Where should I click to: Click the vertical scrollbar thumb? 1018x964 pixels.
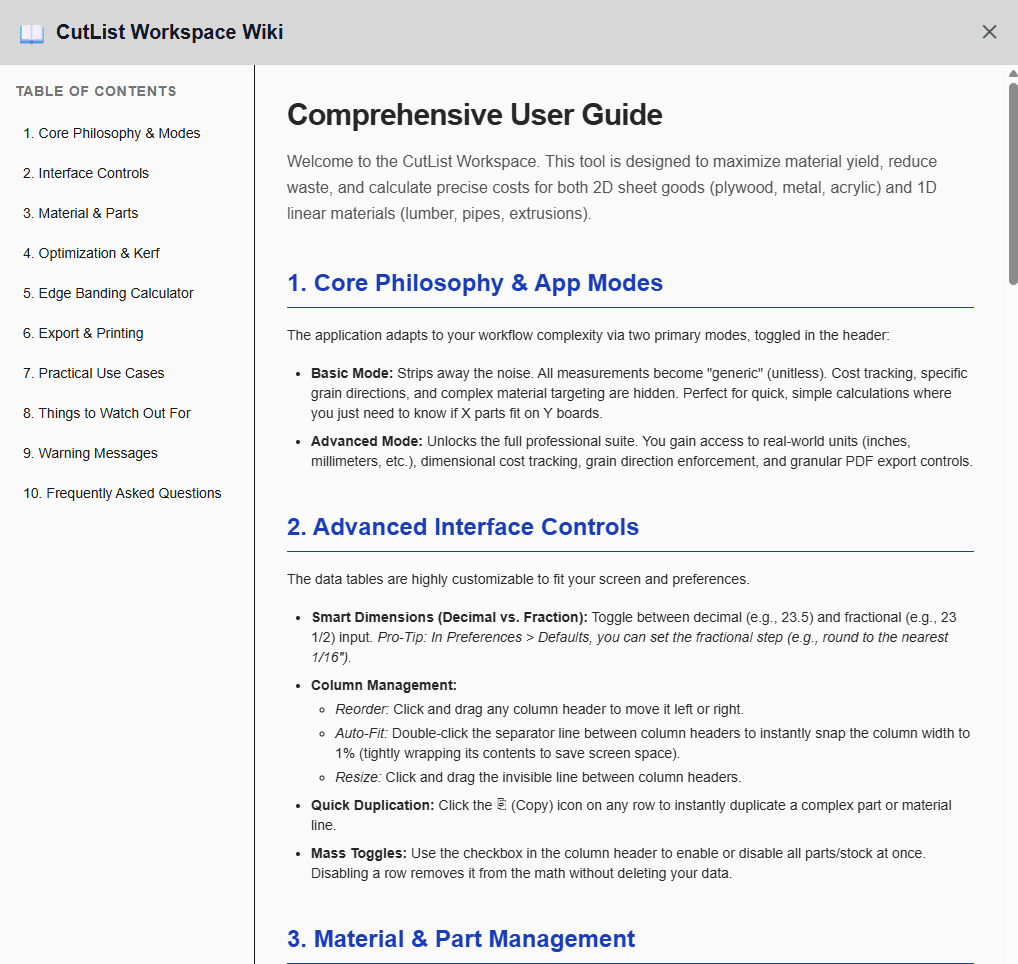click(x=1013, y=183)
